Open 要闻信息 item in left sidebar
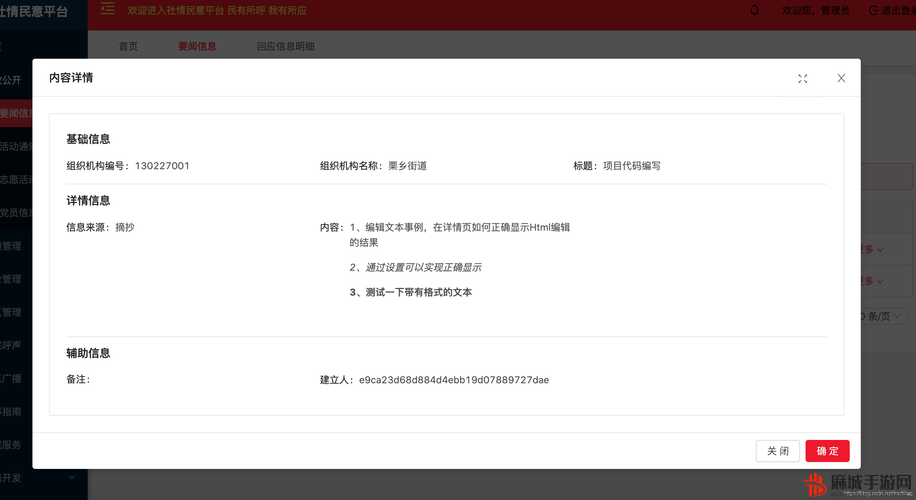 pyautogui.click(x=16, y=113)
